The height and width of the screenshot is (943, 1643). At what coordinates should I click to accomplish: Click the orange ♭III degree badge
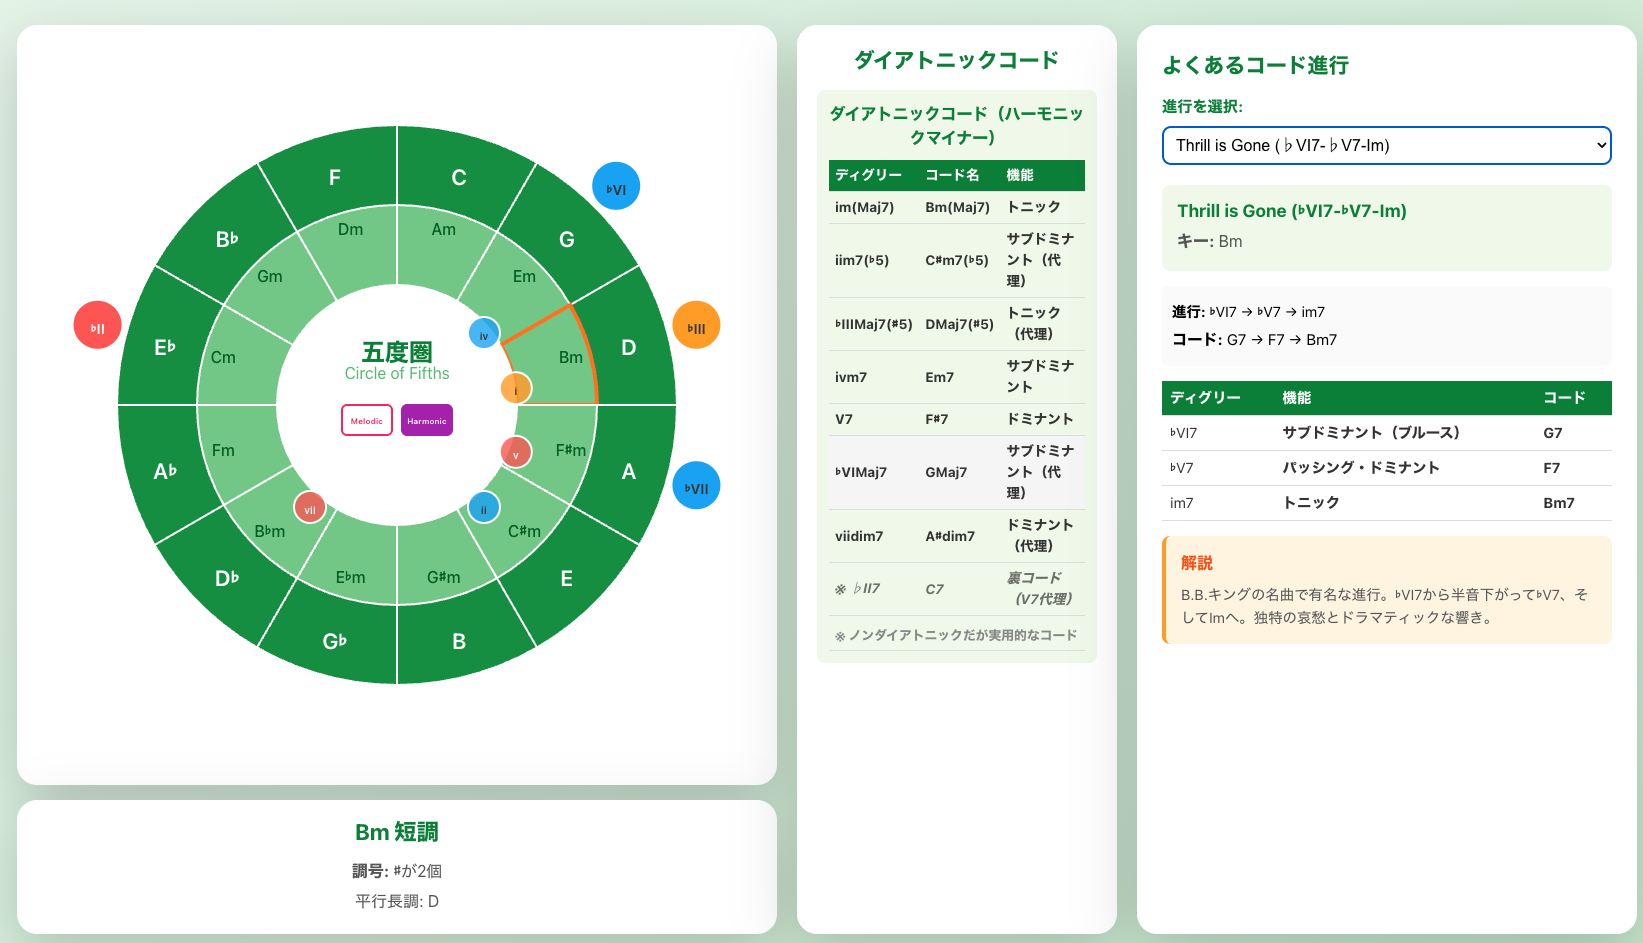click(696, 326)
